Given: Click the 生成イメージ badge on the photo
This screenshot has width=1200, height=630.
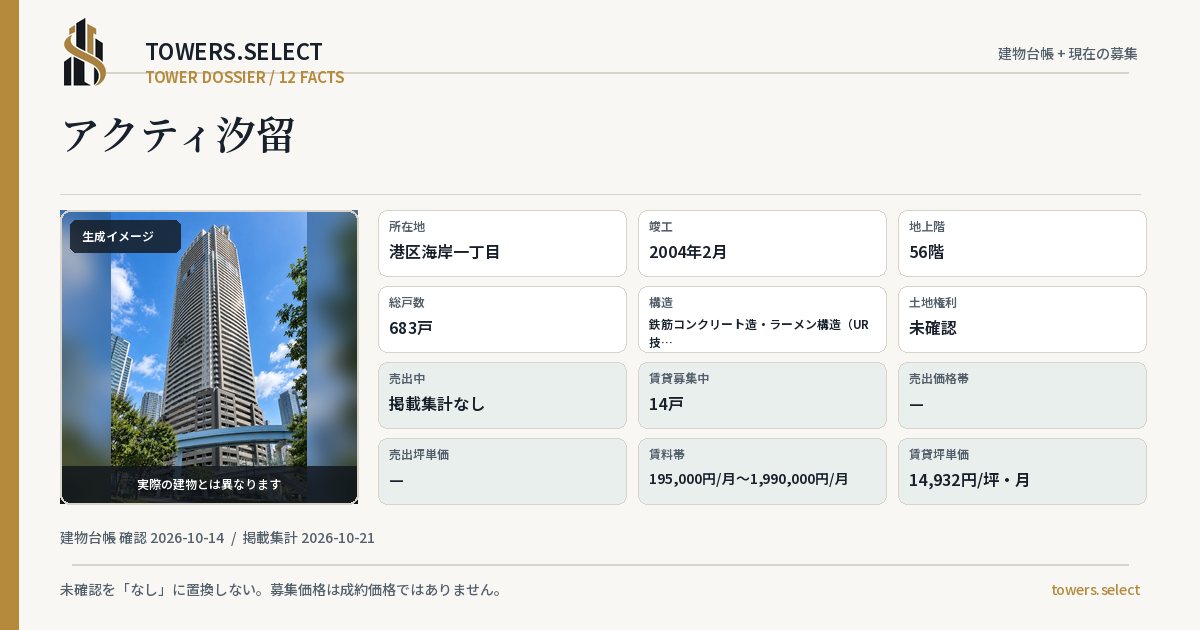Looking at the screenshot, I should coord(125,237).
